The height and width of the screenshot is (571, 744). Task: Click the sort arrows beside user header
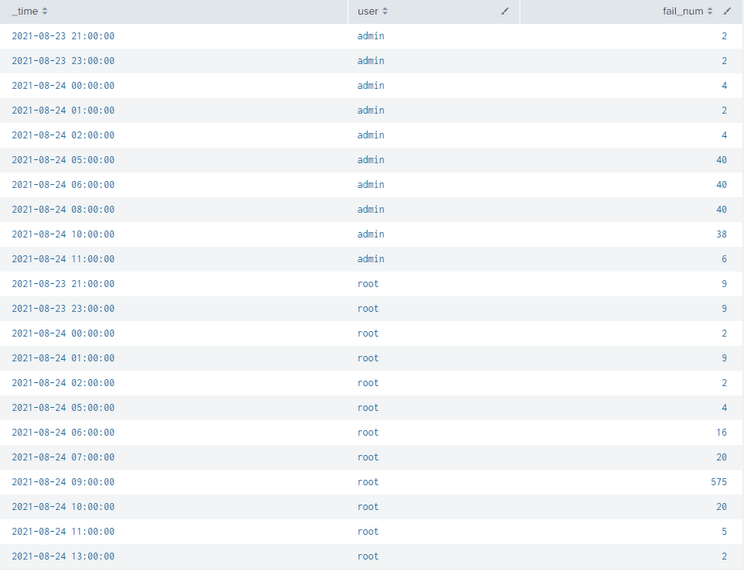tap(386, 11)
